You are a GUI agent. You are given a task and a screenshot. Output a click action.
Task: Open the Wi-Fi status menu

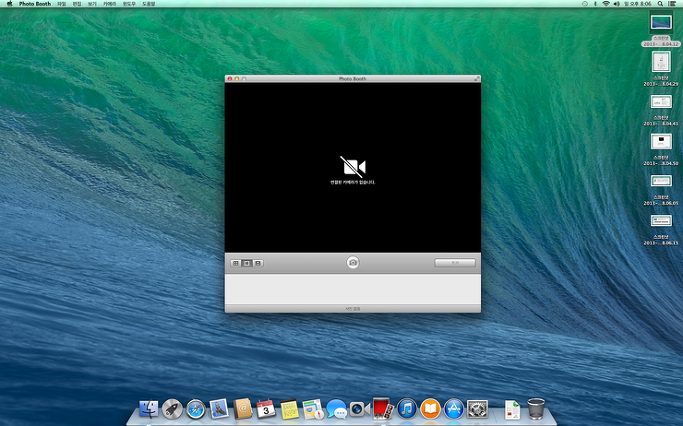[x=605, y=3]
